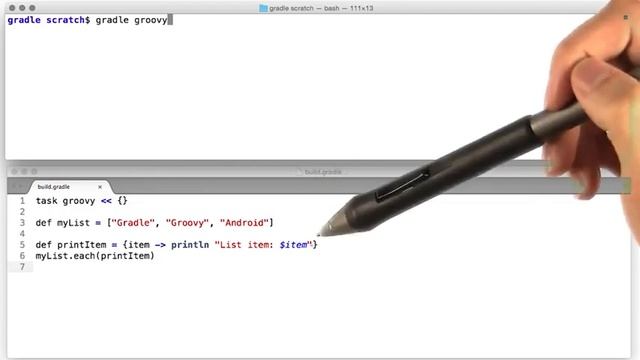640x360 pixels.
Task: Click 'task groovy << {}' code line
Action: tap(82, 201)
